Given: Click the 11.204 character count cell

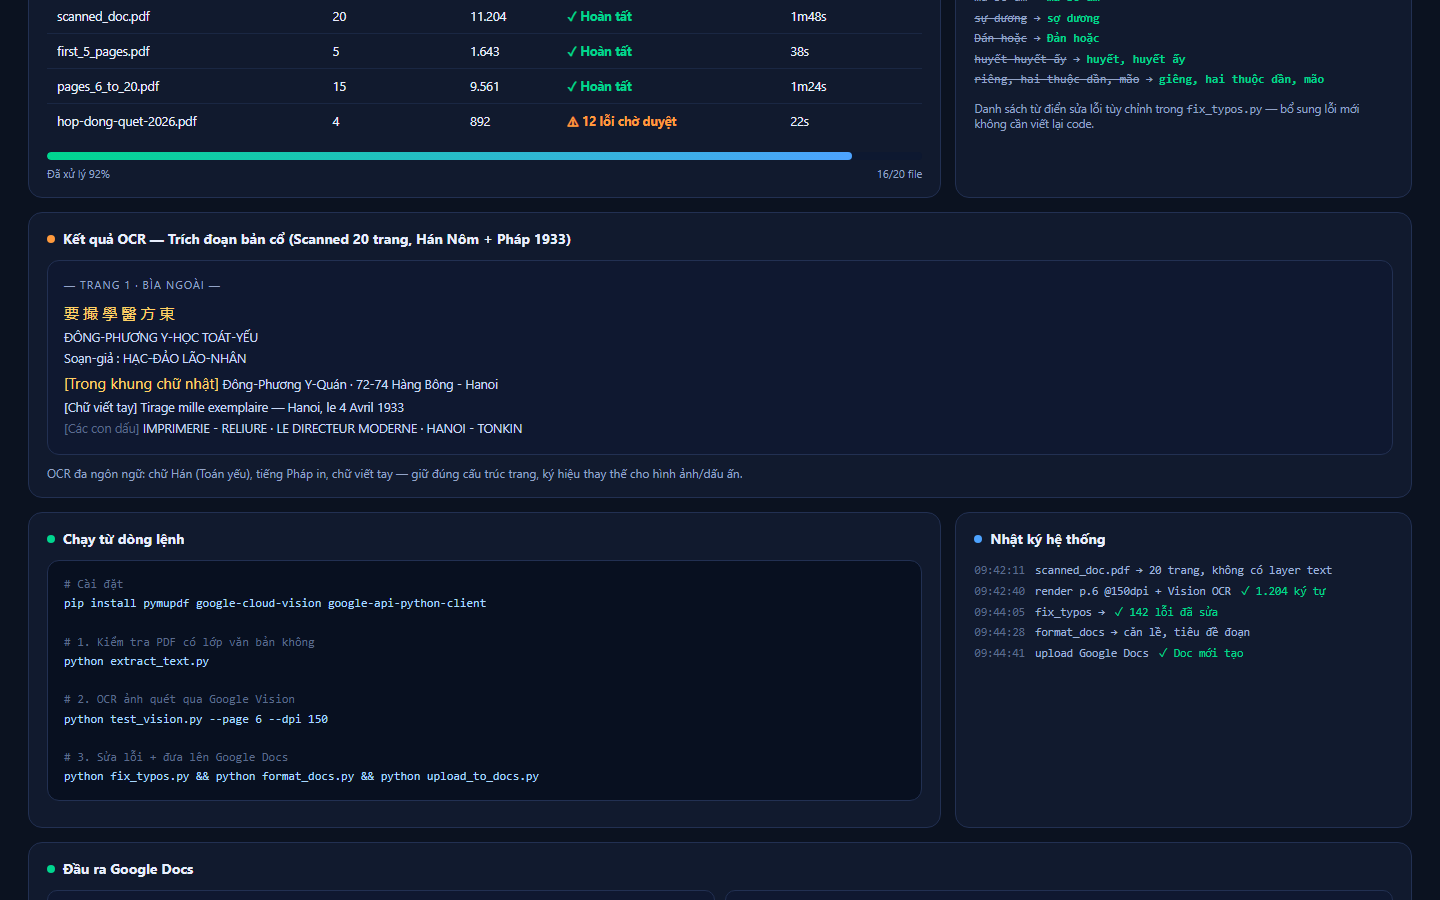Looking at the screenshot, I should pyautogui.click(x=488, y=17).
